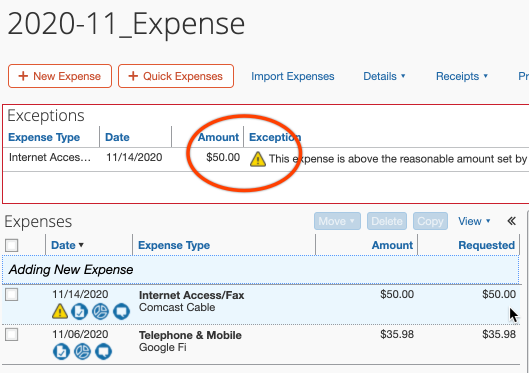The image size is (529, 373).
Task: Open the Import Expenses link
Action: pyautogui.click(x=293, y=76)
